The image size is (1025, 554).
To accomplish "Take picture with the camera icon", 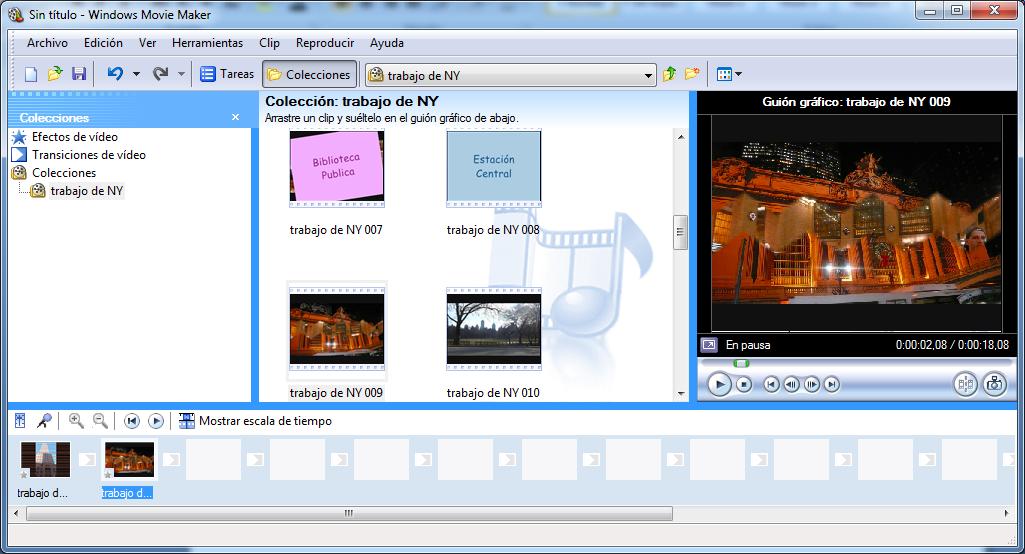I will (x=994, y=384).
